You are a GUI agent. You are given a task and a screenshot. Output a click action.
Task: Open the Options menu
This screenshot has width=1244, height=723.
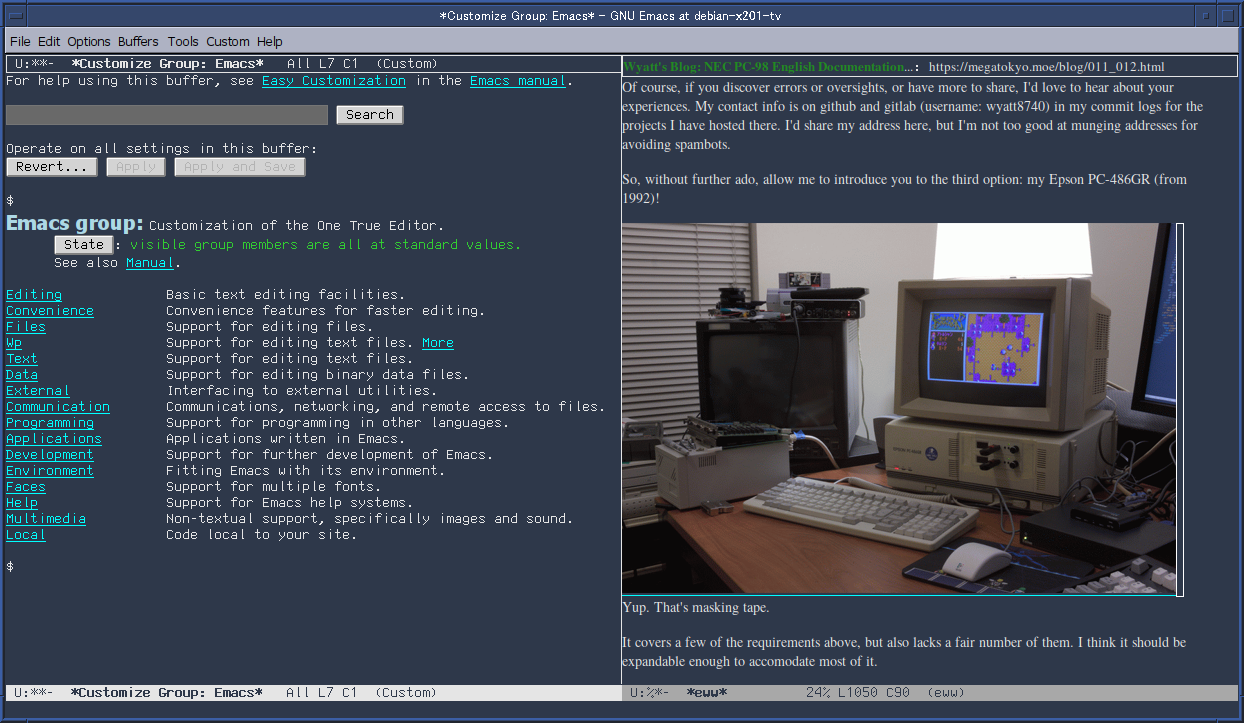tap(89, 42)
